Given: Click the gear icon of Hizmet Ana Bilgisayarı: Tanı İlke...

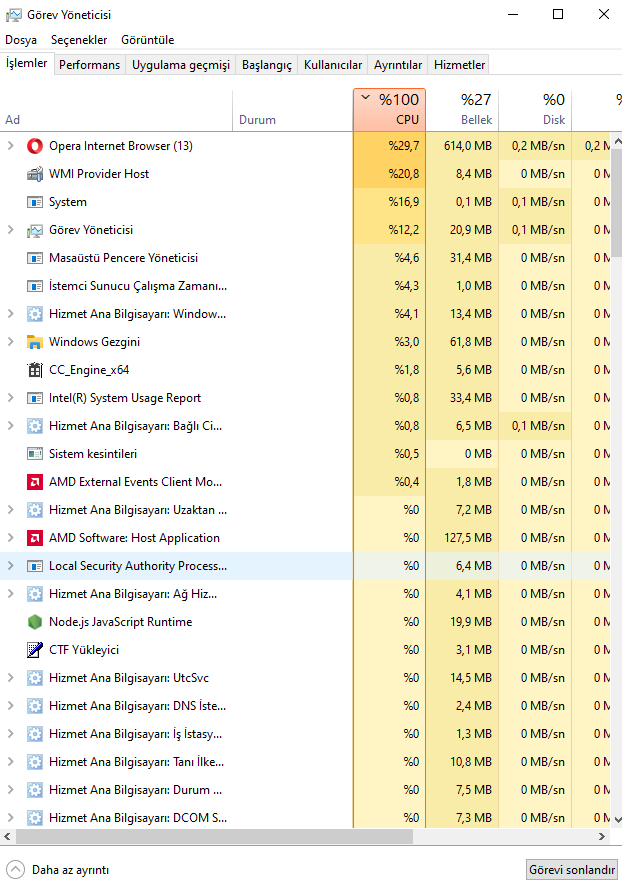Looking at the screenshot, I should 35,762.
